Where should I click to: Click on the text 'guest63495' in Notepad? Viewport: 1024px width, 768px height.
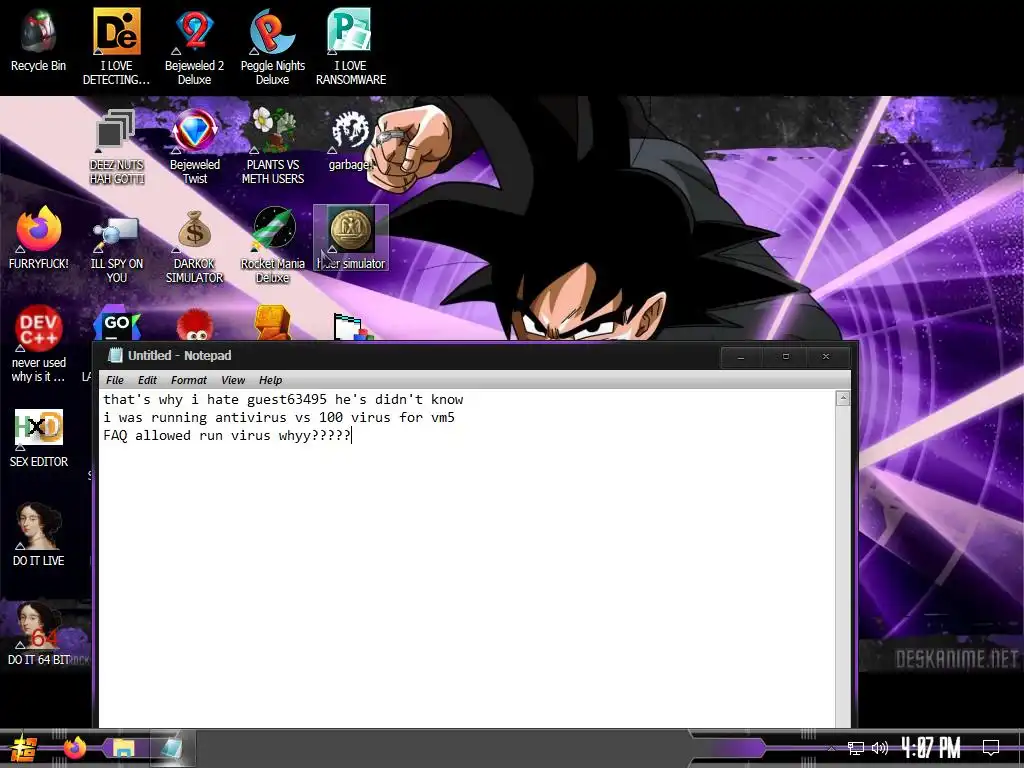287,399
